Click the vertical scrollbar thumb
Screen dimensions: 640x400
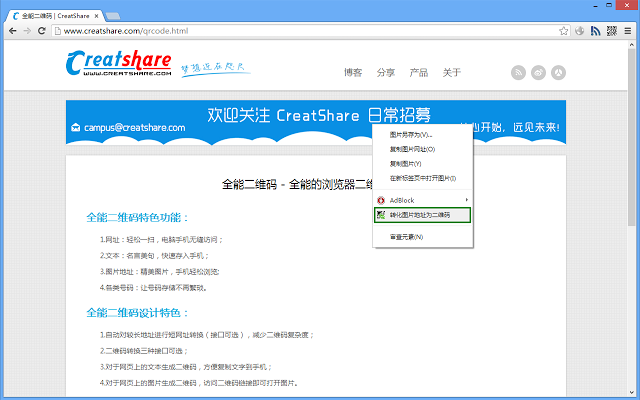631,137
